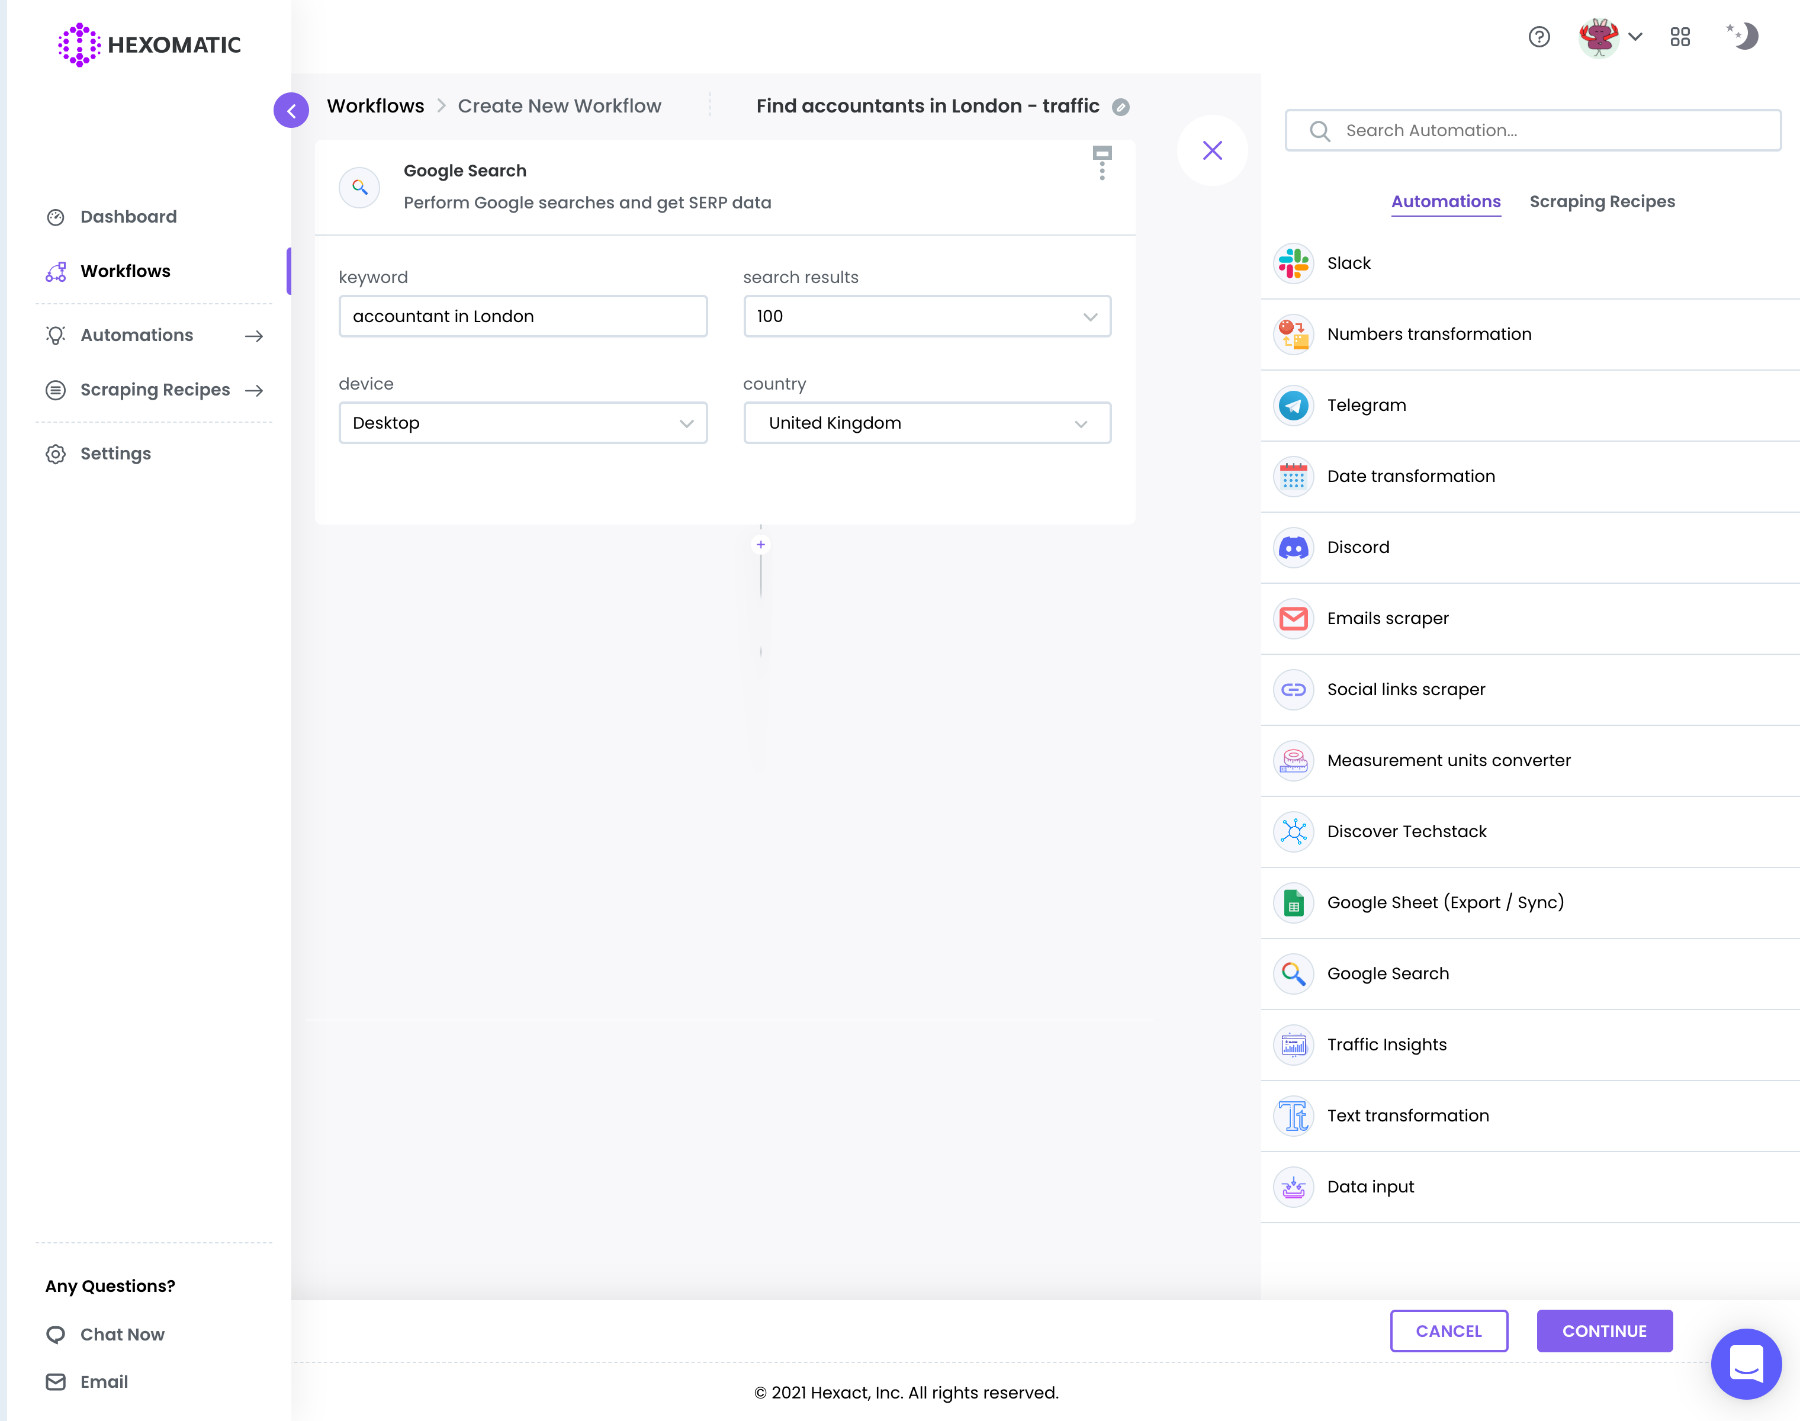The width and height of the screenshot is (1800, 1421).
Task: Toggle dark mode moon icon
Action: click(1742, 36)
